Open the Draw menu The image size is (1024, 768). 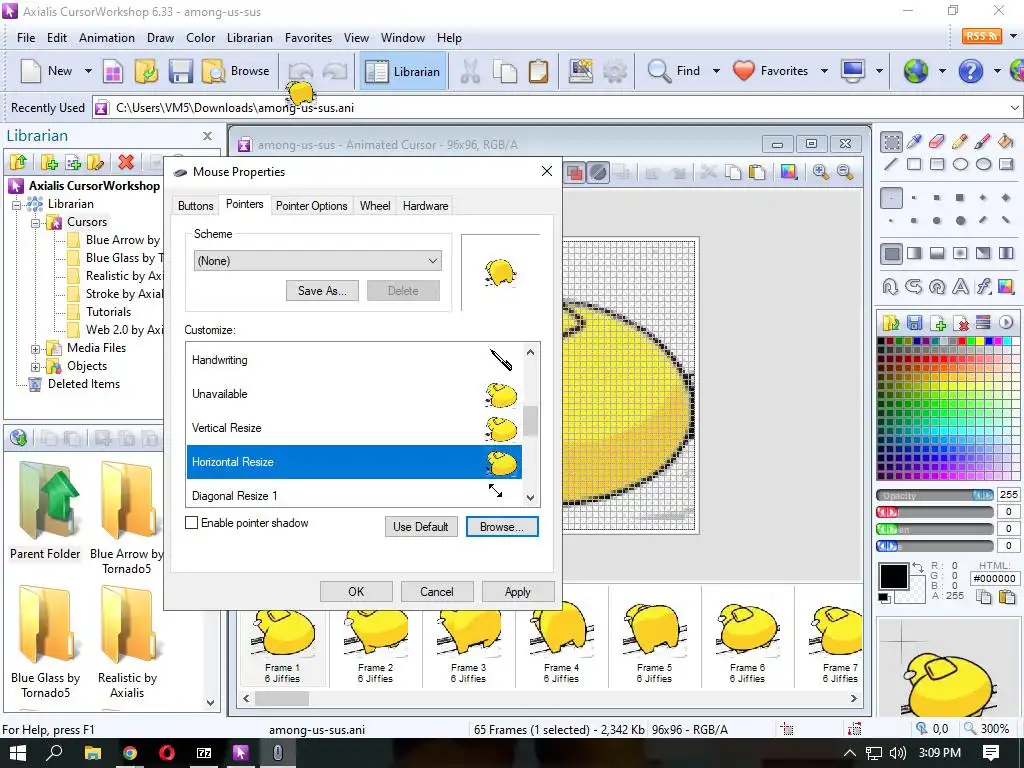[160, 38]
